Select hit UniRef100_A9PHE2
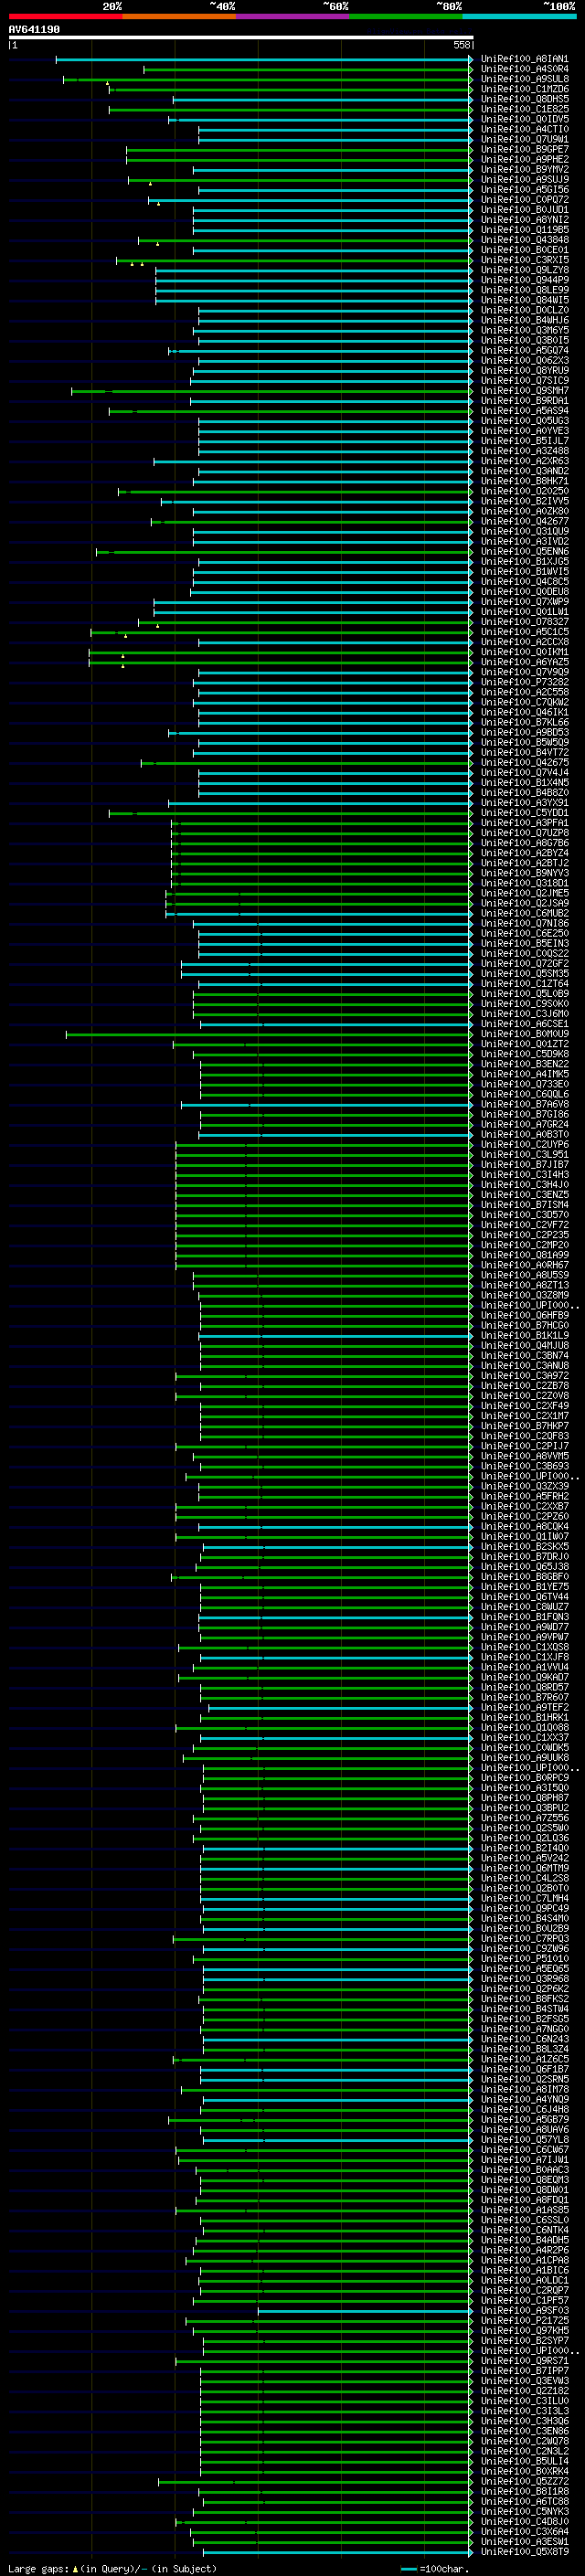This screenshot has height=2576, width=585. point(524,160)
